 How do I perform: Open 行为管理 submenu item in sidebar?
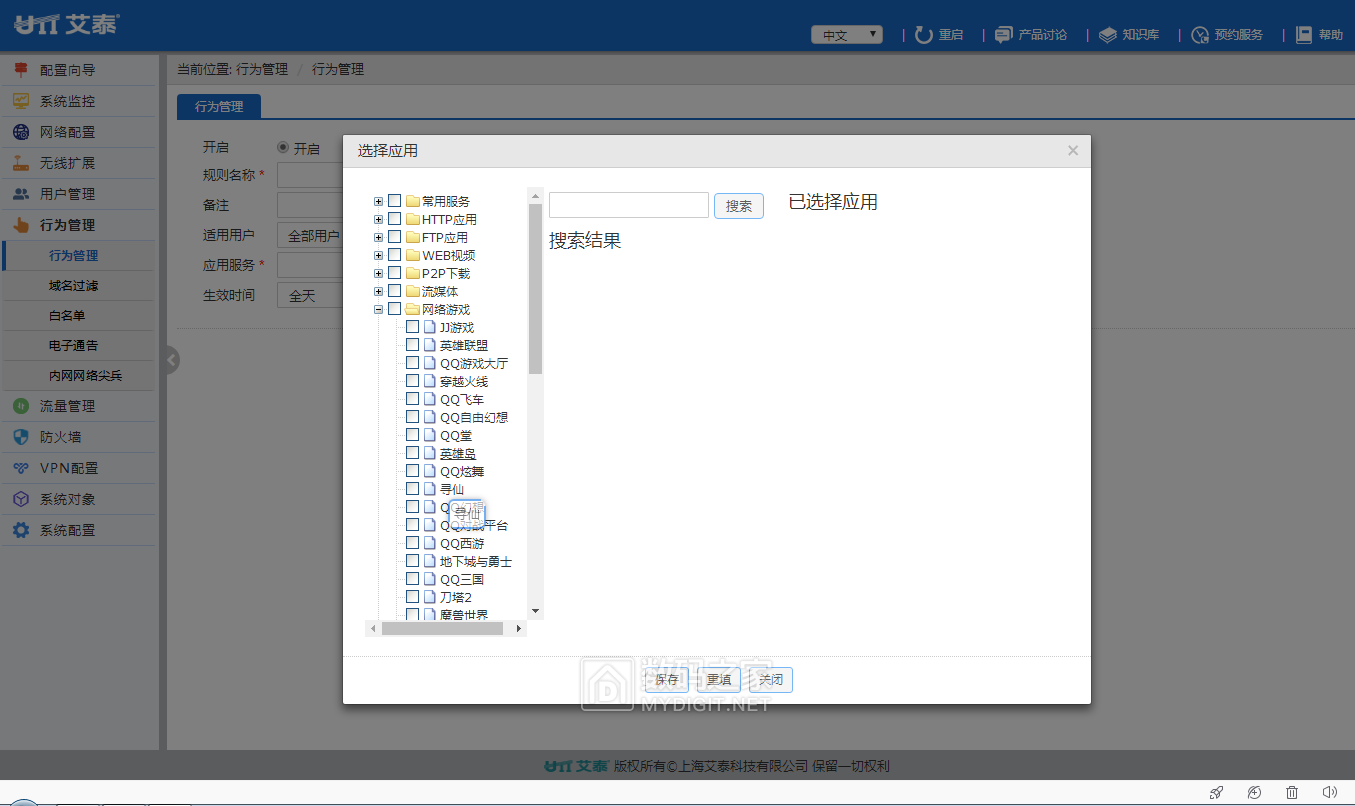tap(74, 256)
